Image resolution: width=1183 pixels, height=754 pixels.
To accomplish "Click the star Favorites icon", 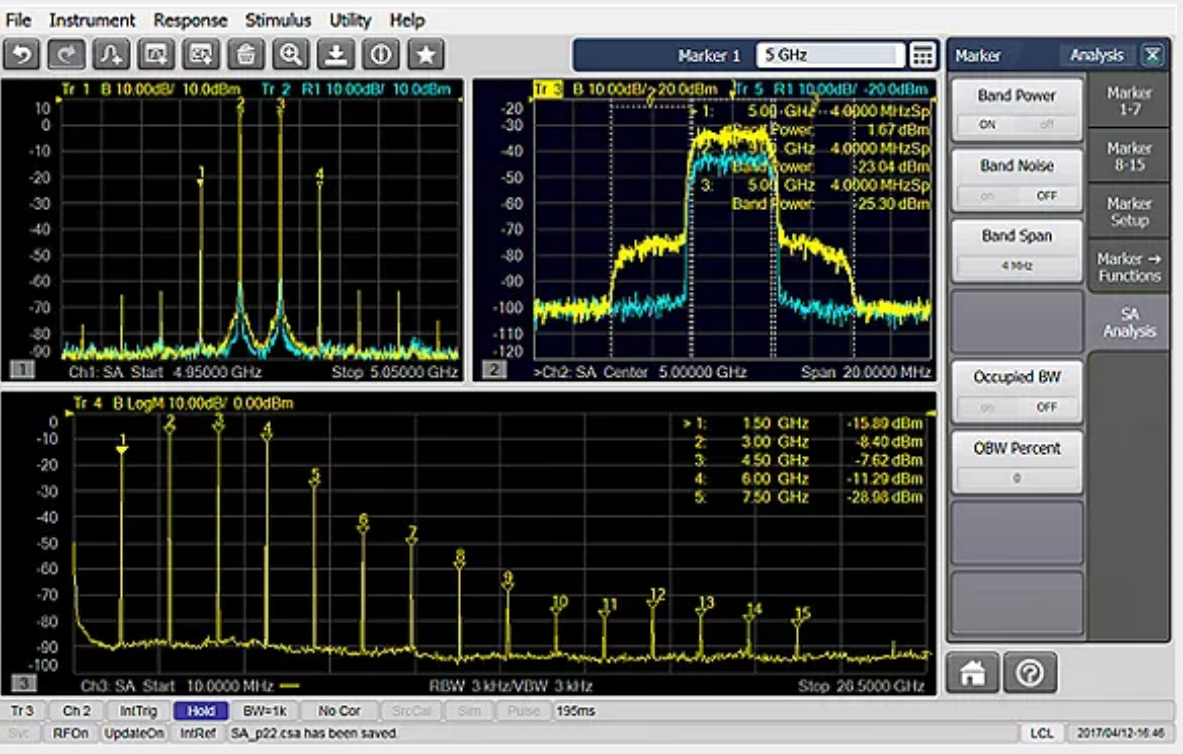I will pos(427,54).
